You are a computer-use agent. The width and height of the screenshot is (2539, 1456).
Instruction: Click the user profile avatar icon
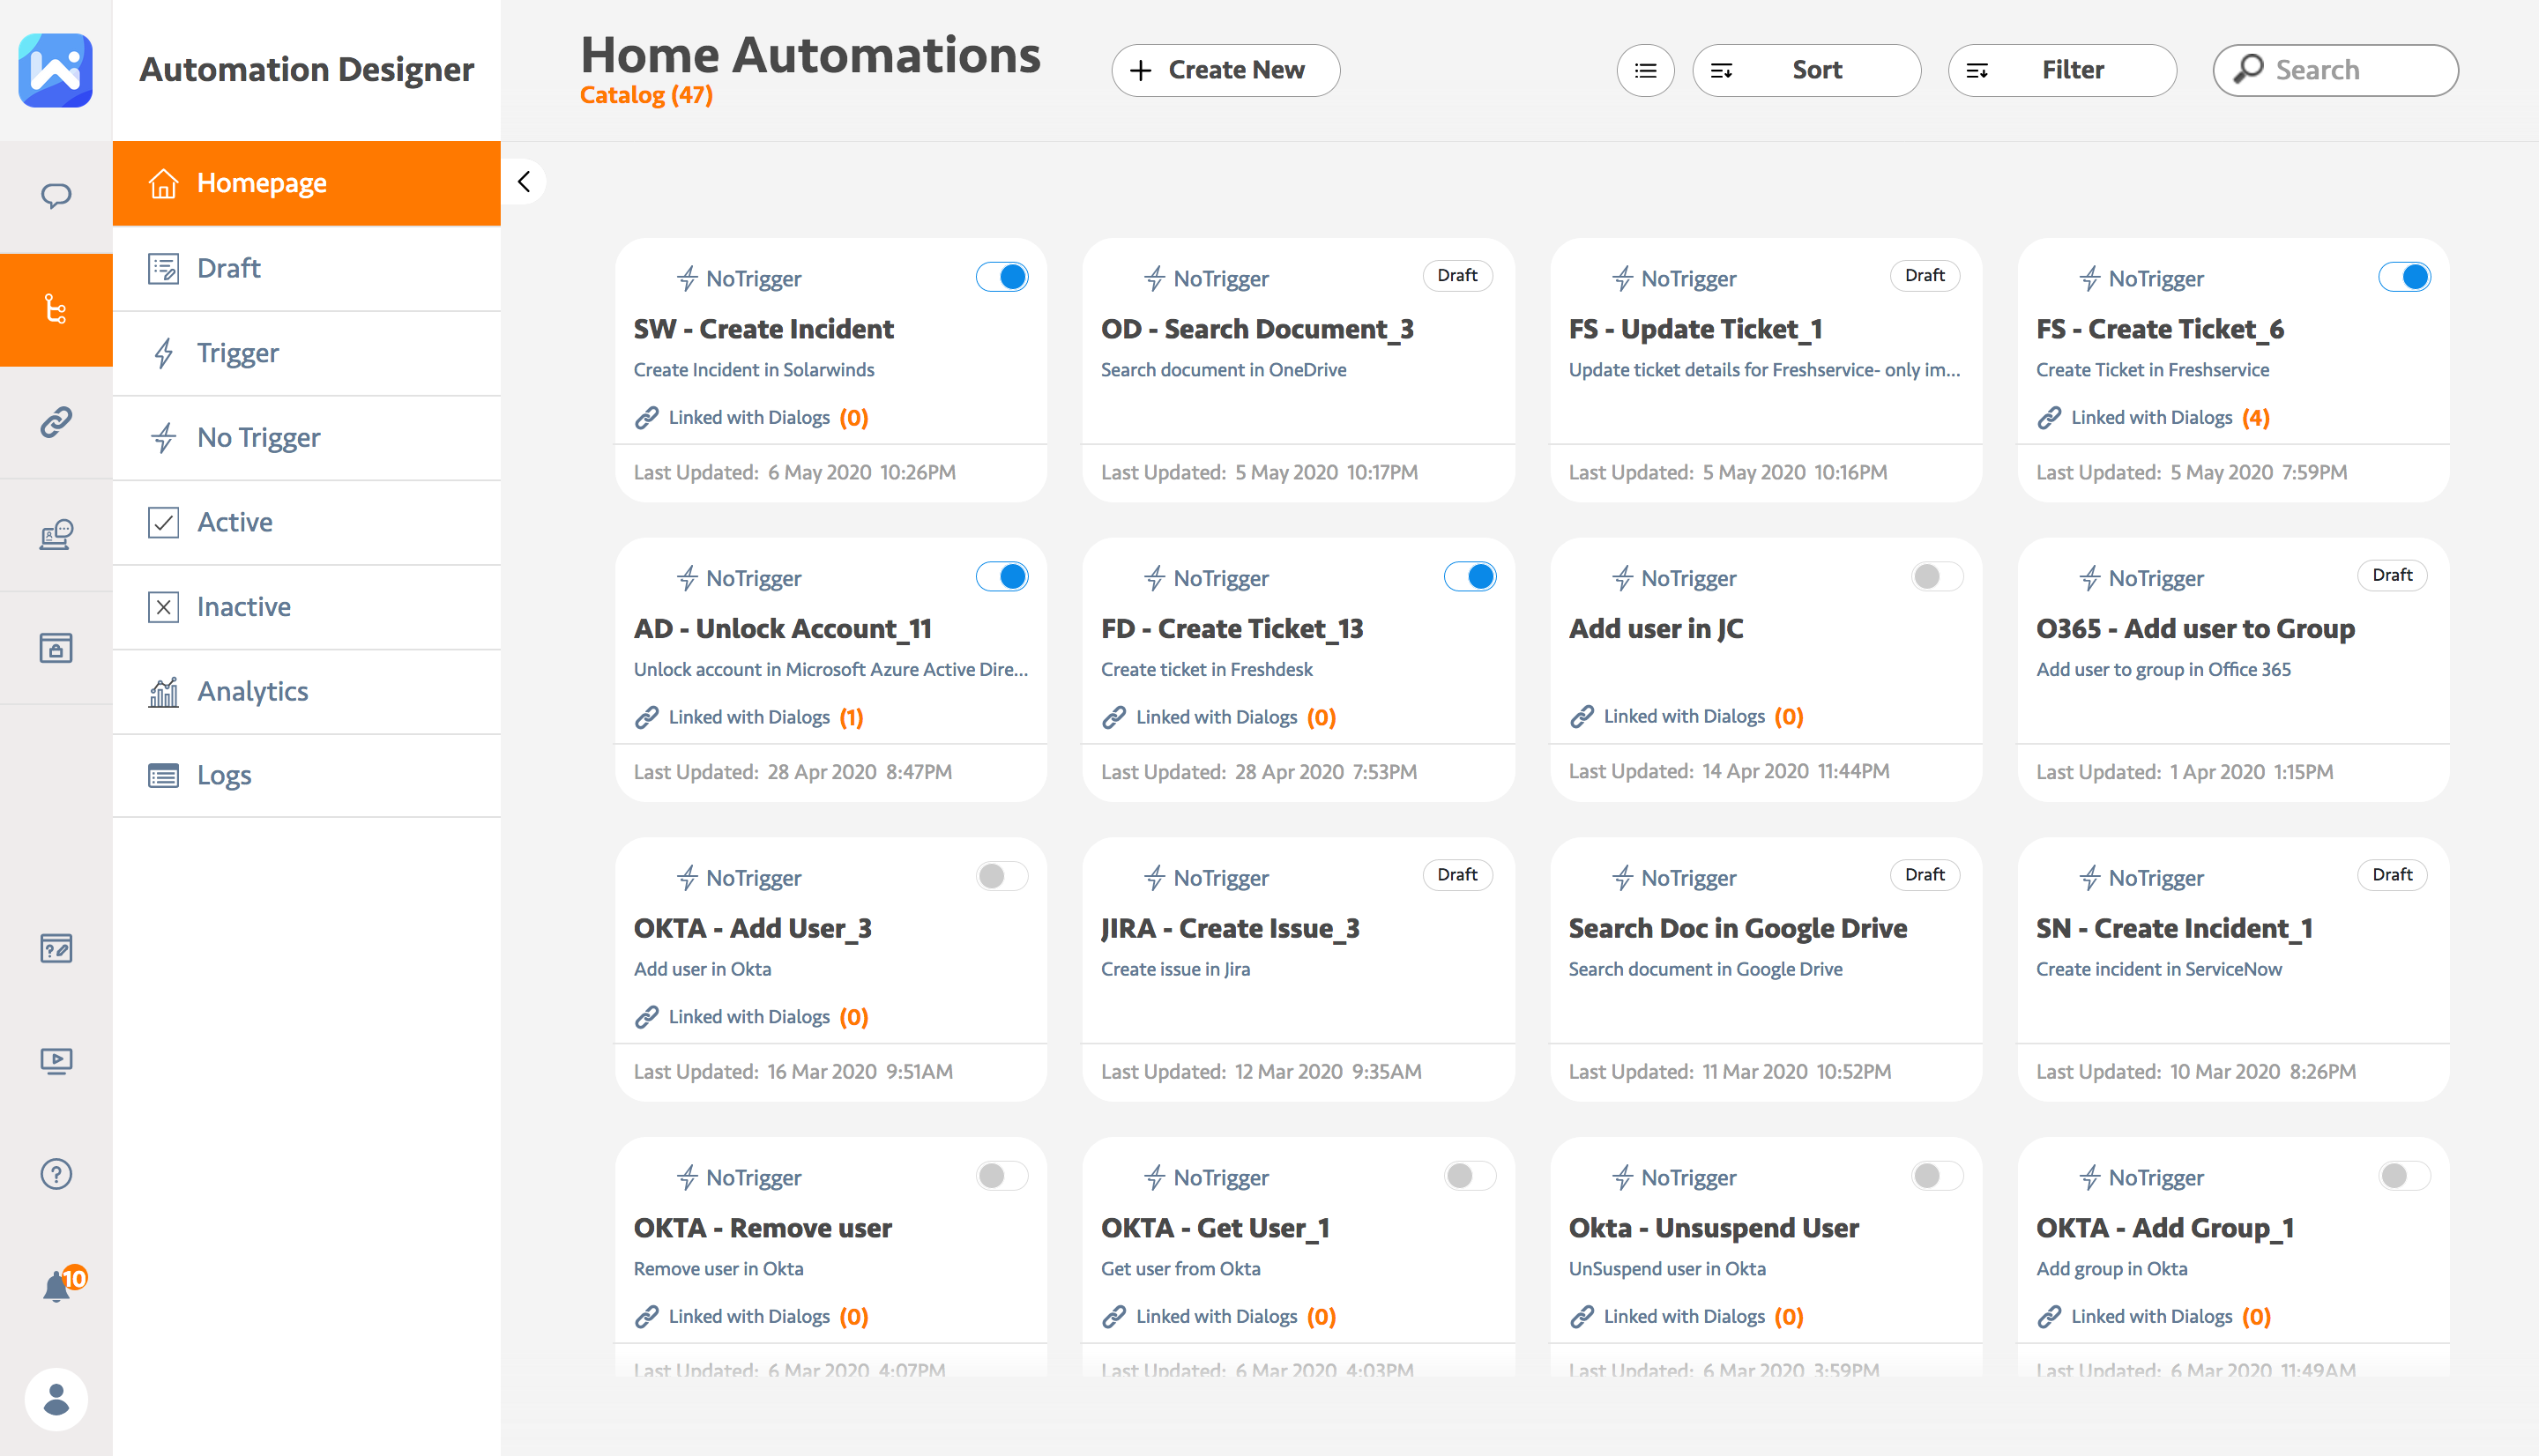point(56,1399)
